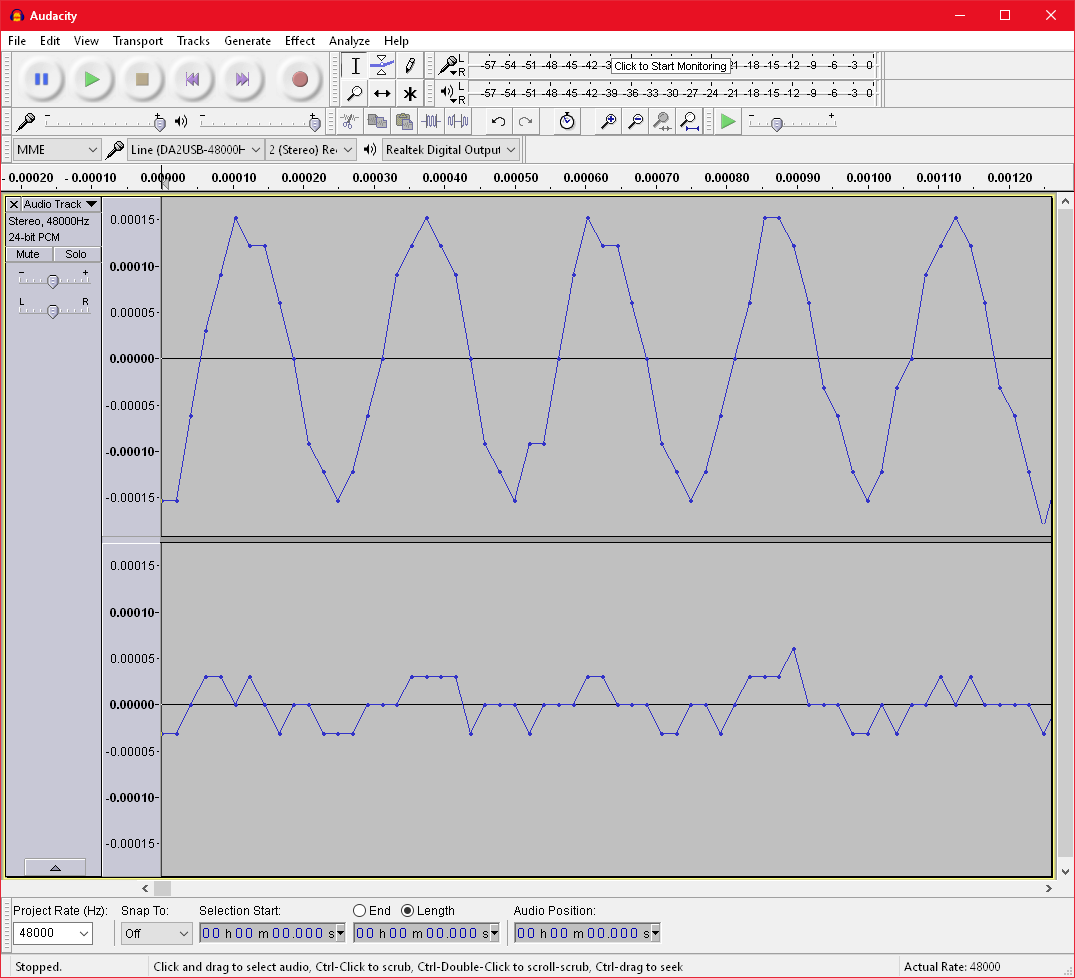The image size is (1075, 978).
Task: Open the Edit menu
Action: 50,41
